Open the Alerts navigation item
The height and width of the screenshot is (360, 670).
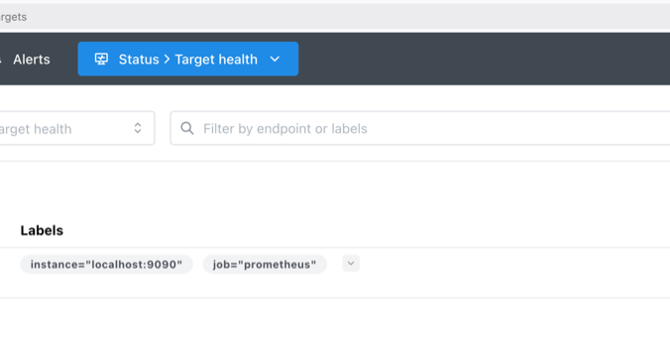31,59
